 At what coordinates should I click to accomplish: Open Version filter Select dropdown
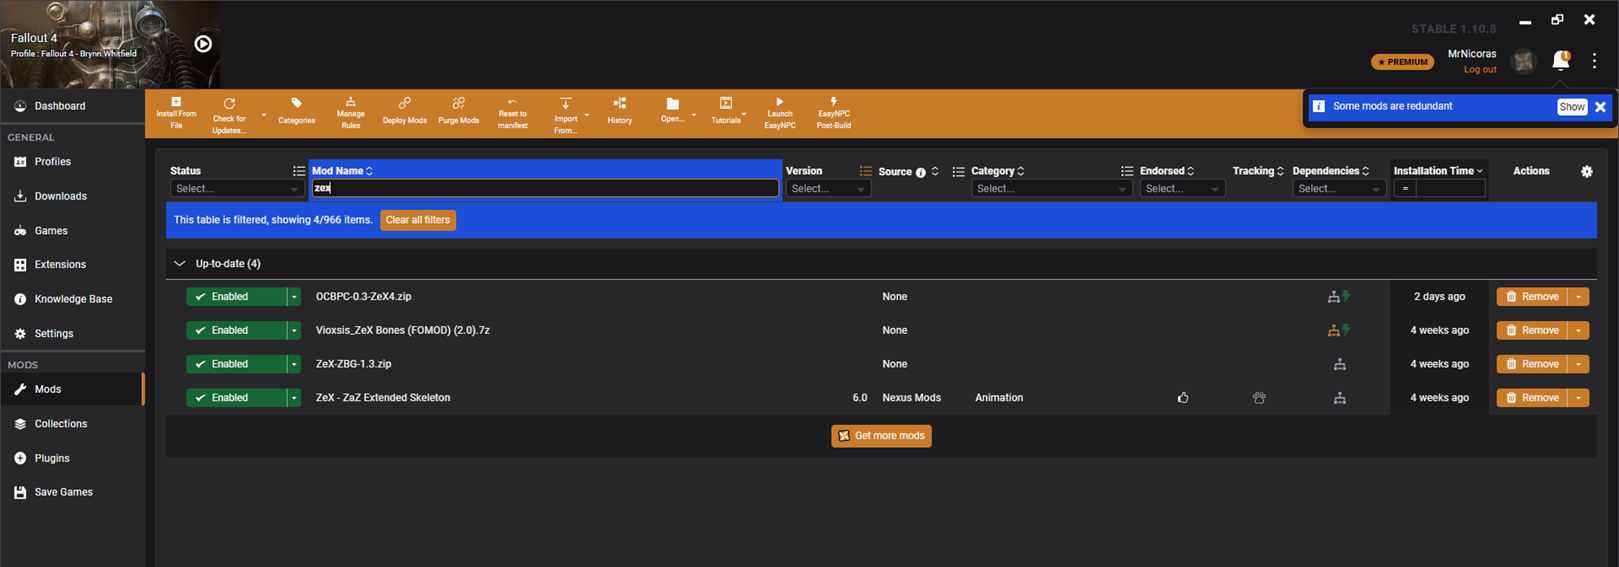[x=827, y=189]
